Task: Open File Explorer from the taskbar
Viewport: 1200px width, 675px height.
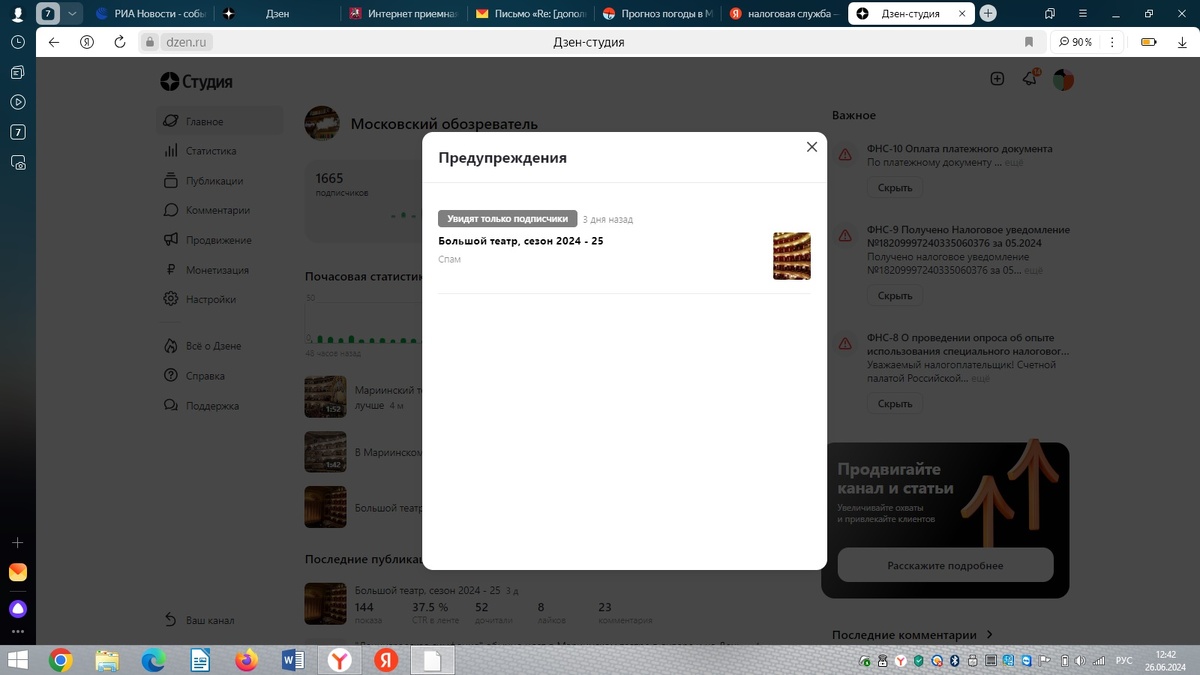Action: tap(107, 660)
